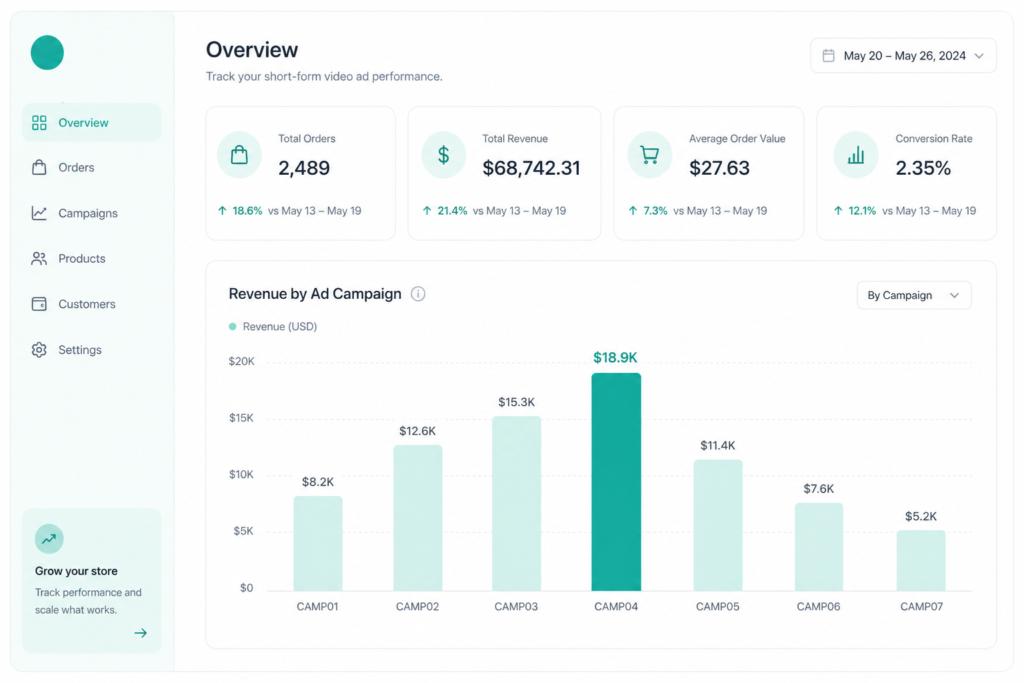The image size is (1024, 683).
Task: Click the Settings gear icon
Action: [x=39, y=350]
